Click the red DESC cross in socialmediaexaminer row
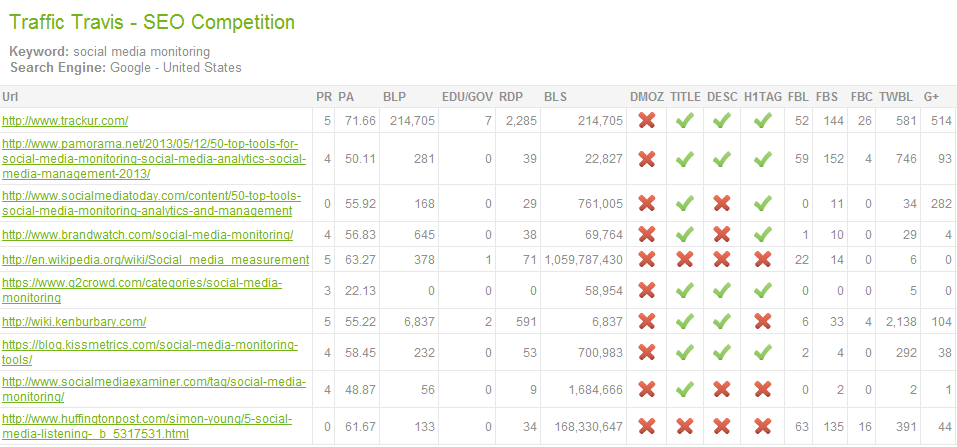This screenshot has width=957, height=447. pyautogui.click(x=721, y=390)
